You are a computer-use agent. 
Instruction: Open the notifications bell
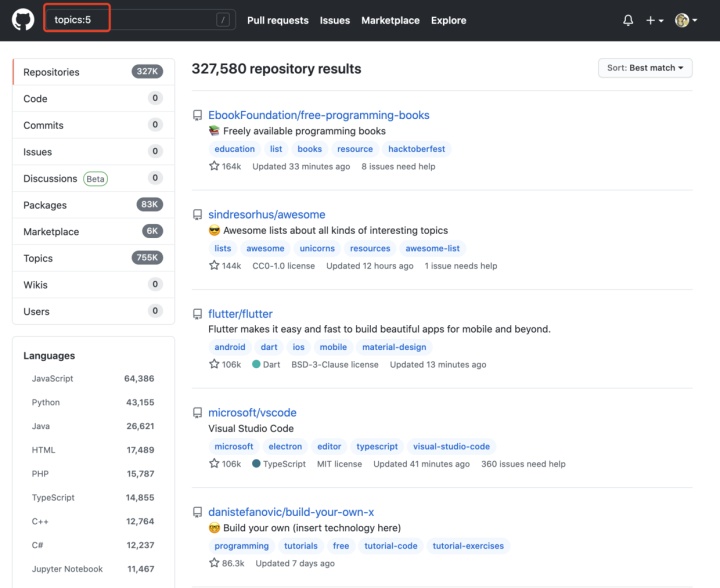pos(628,20)
